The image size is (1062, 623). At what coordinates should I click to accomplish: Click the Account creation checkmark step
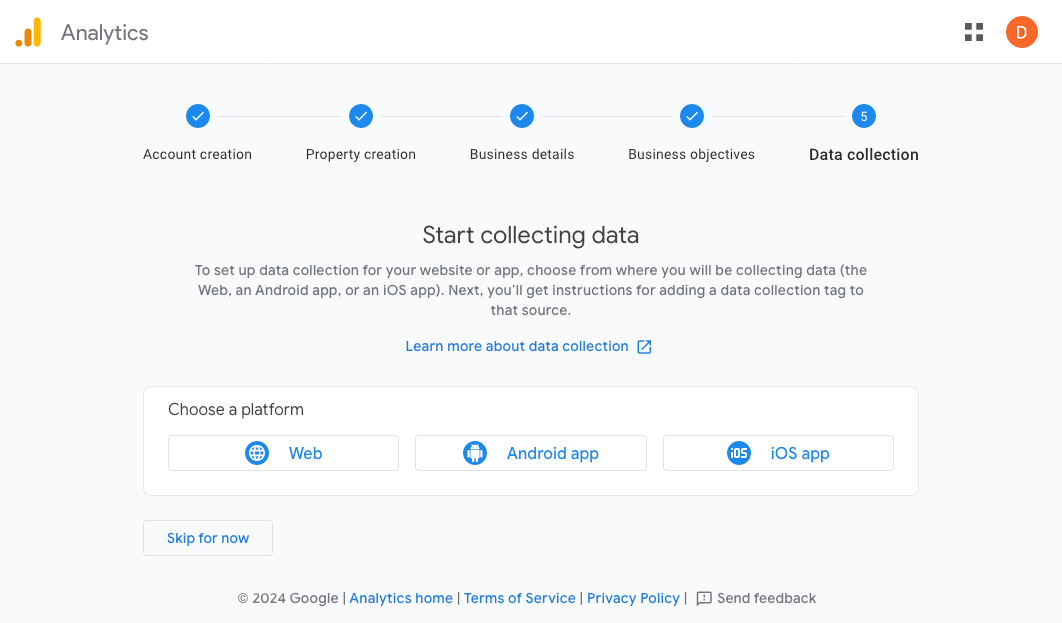click(x=198, y=116)
